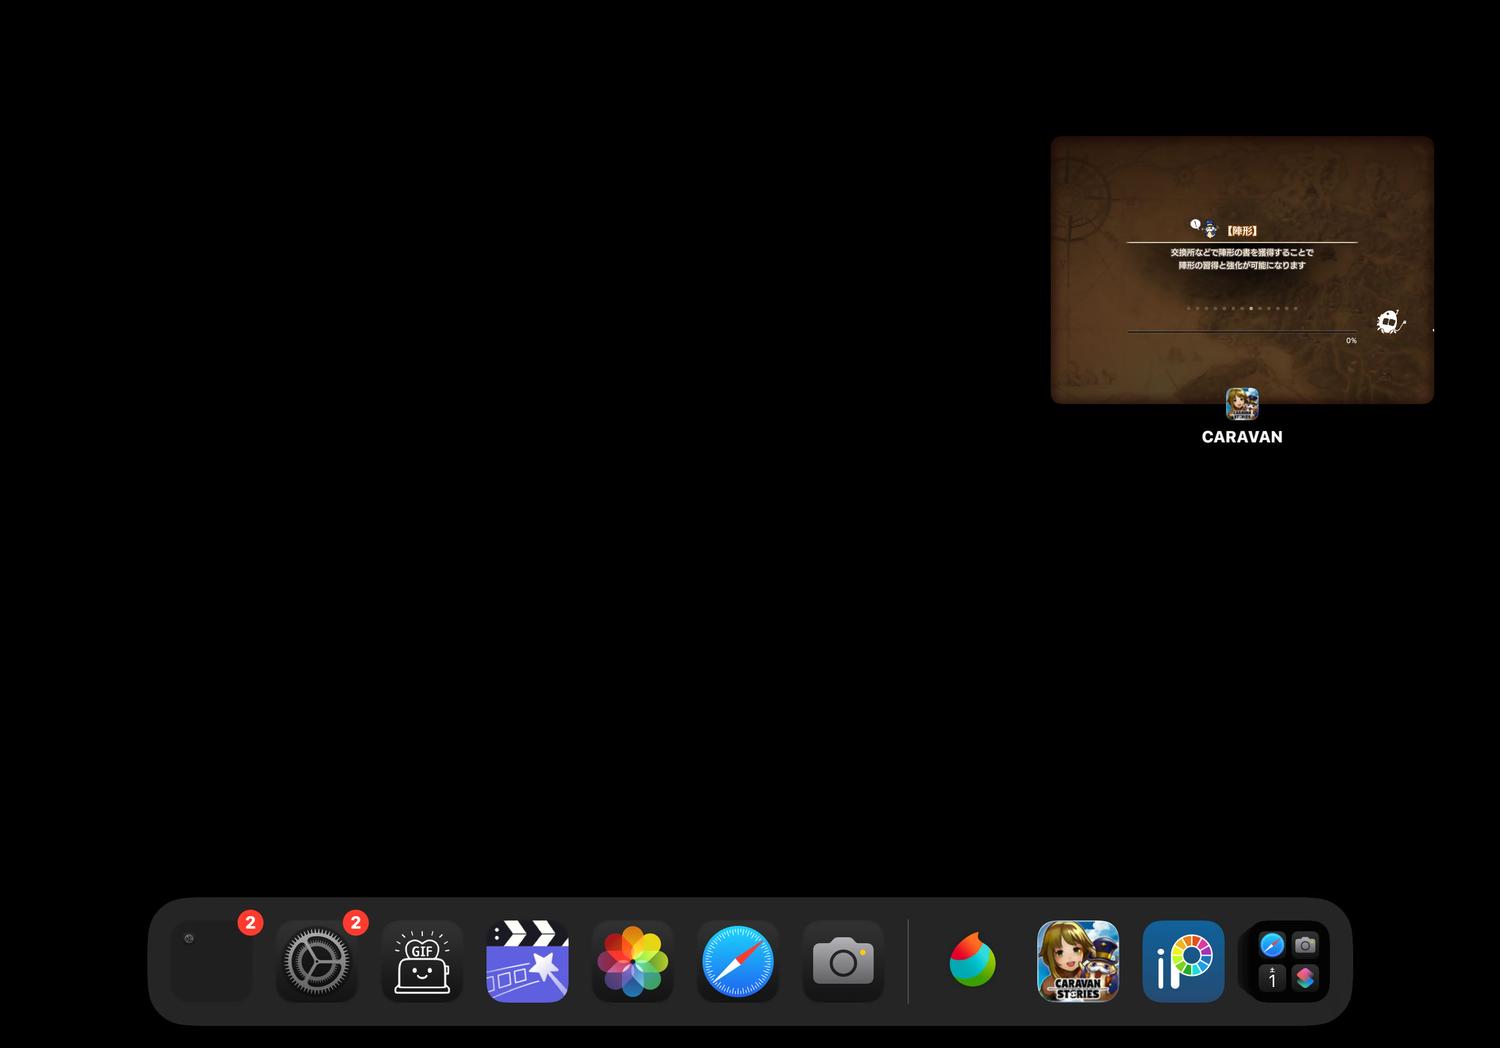Open the Photos app in the dock
The width and height of the screenshot is (1500, 1048).
pos(632,961)
